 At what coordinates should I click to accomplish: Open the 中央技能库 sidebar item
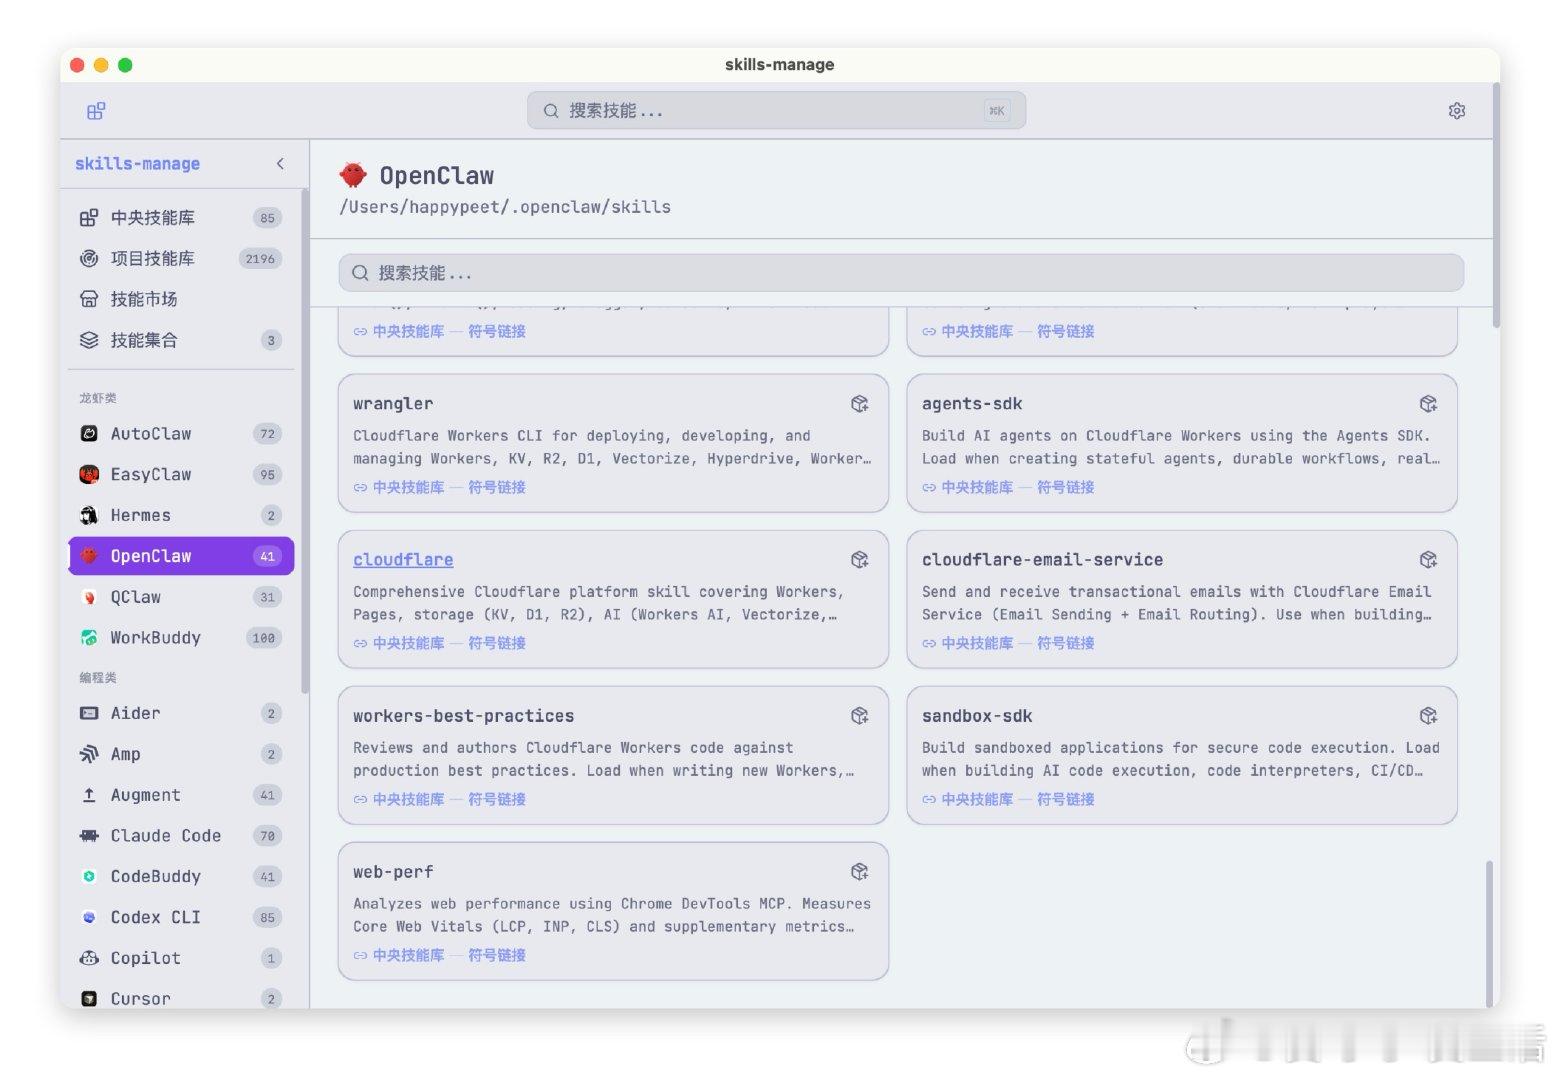(x=181, y=217)
